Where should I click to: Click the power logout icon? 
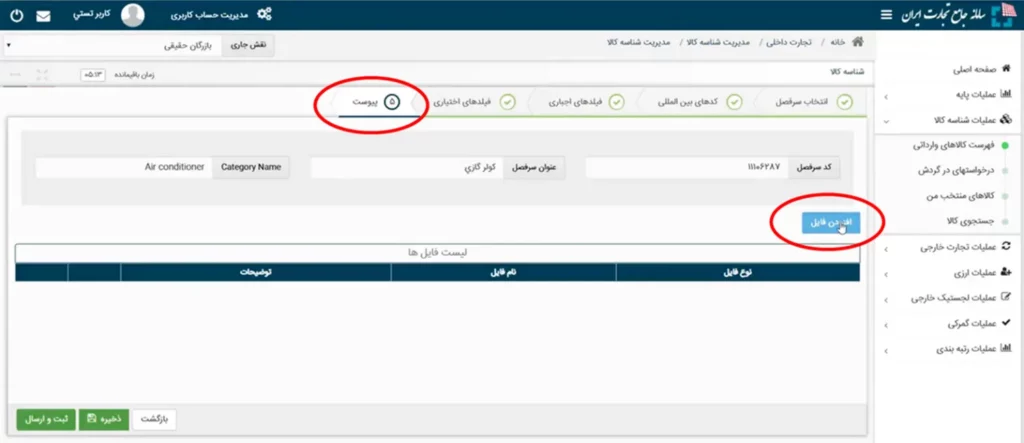[x=16, y=15]
